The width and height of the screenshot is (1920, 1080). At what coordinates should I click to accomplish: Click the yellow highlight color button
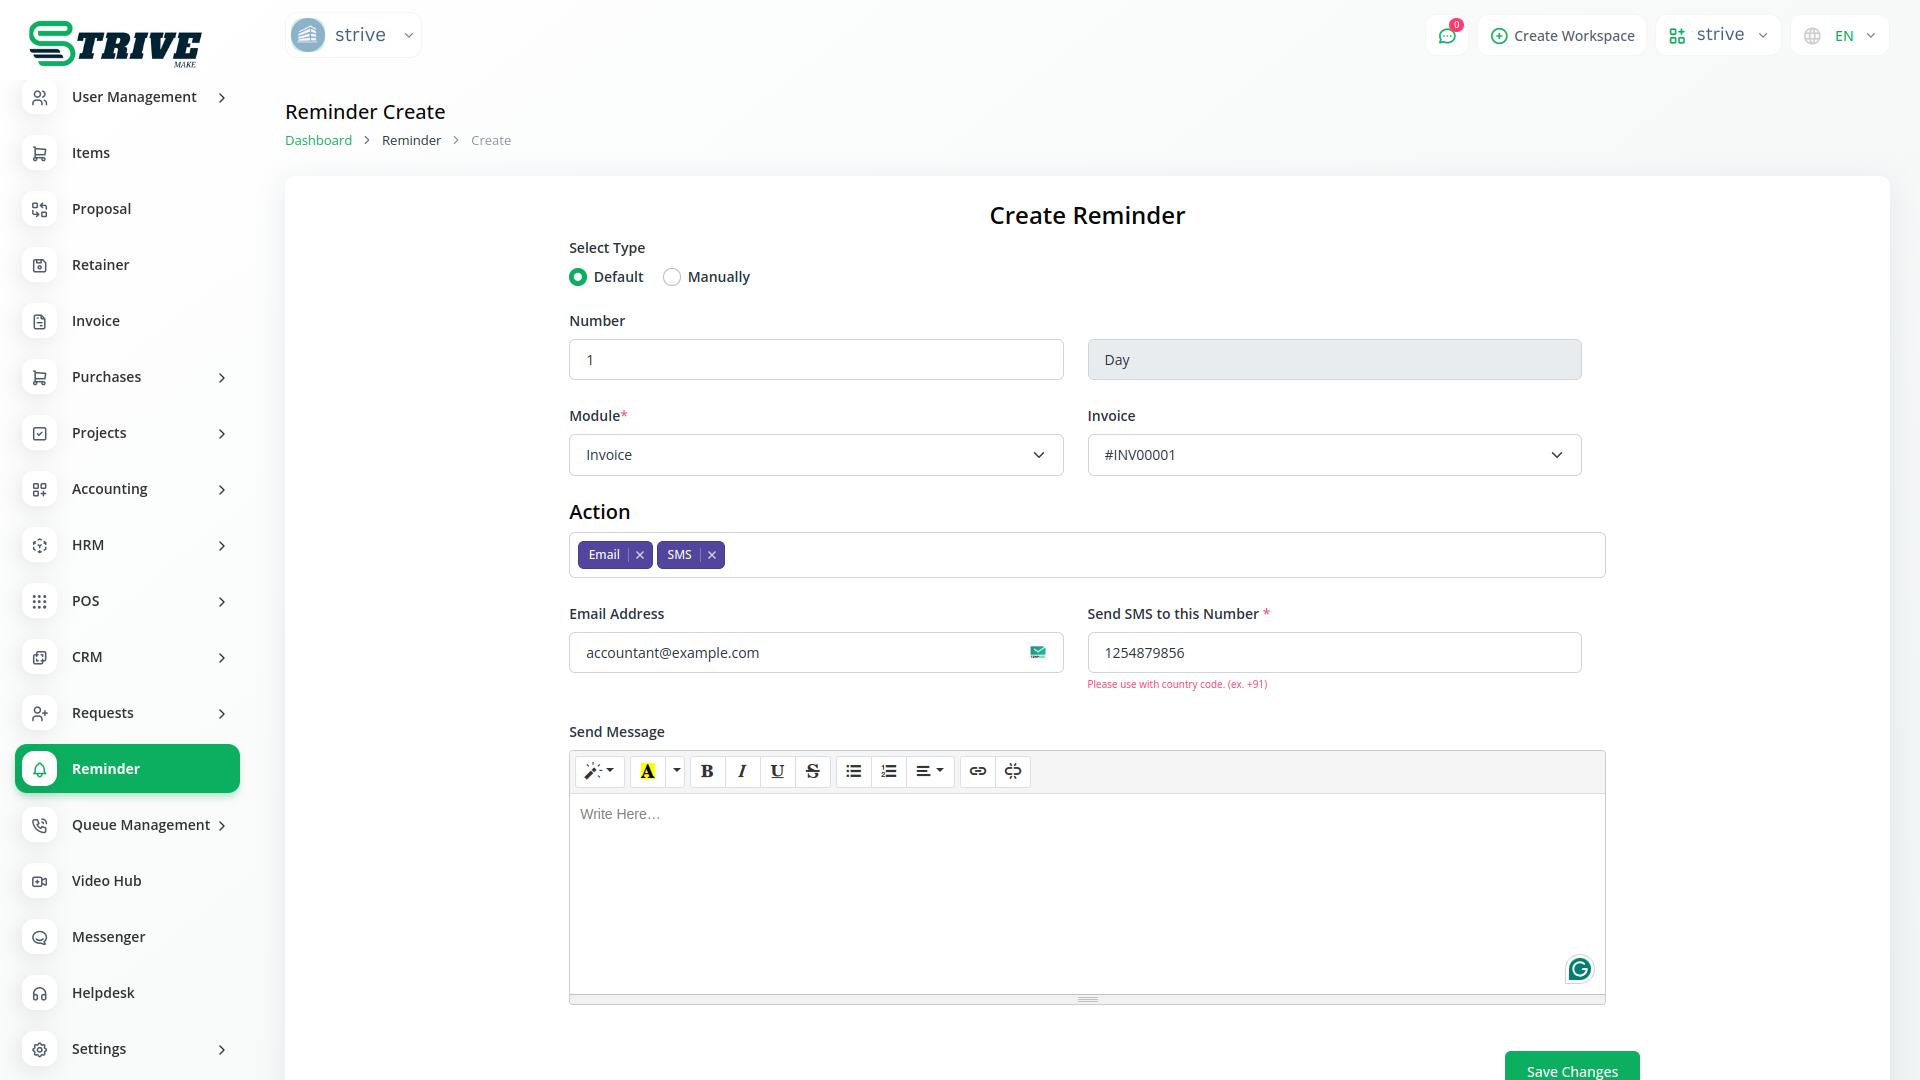[648, 771]
